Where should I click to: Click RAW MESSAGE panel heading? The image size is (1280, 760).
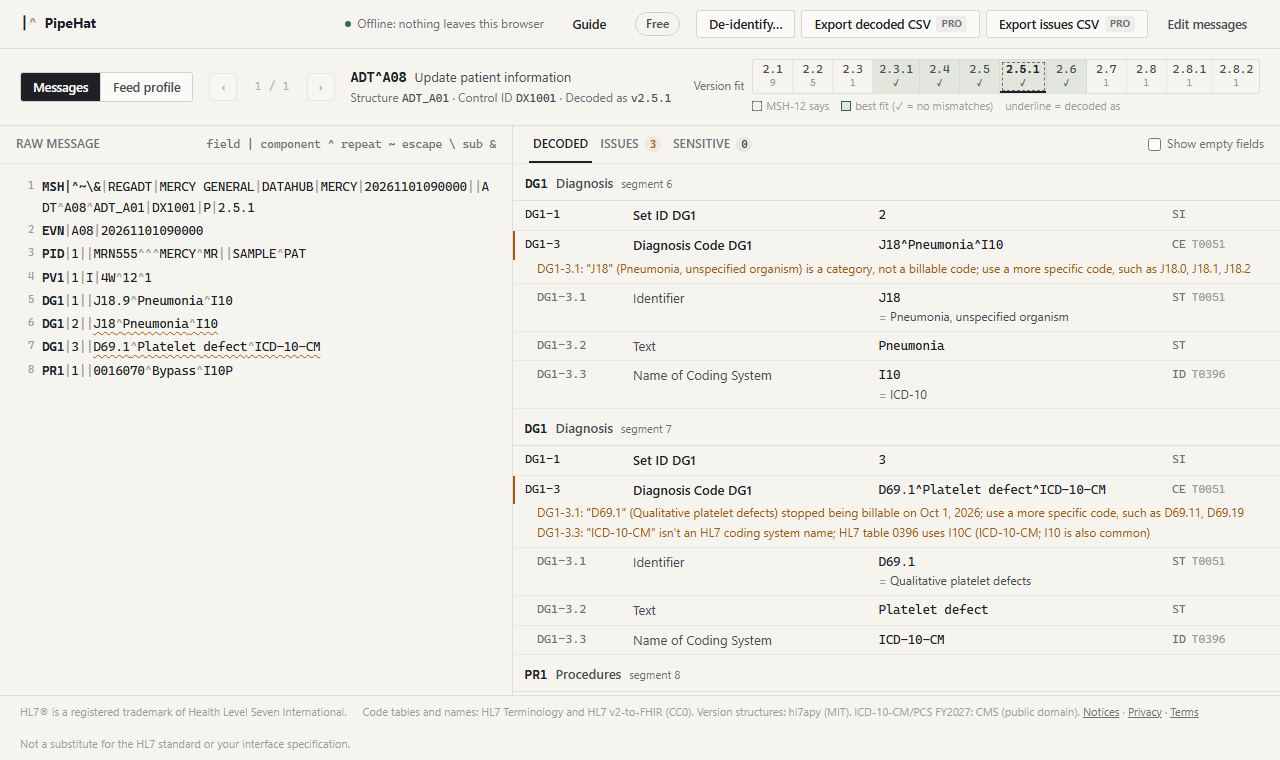[x=58, y=144]
